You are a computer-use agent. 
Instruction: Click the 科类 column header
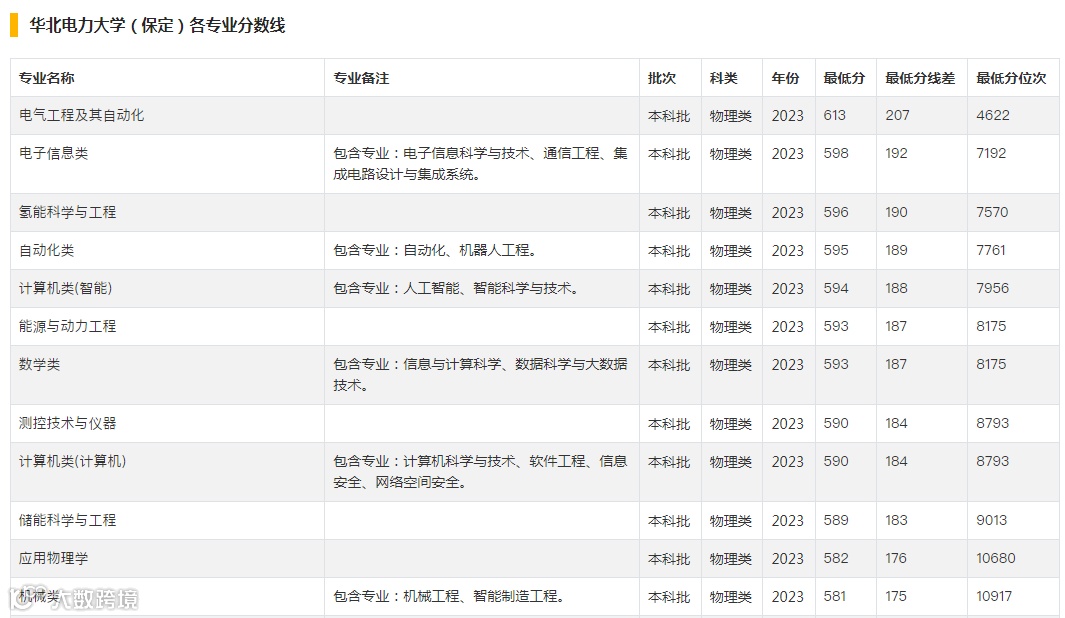[x=723, y=78]
